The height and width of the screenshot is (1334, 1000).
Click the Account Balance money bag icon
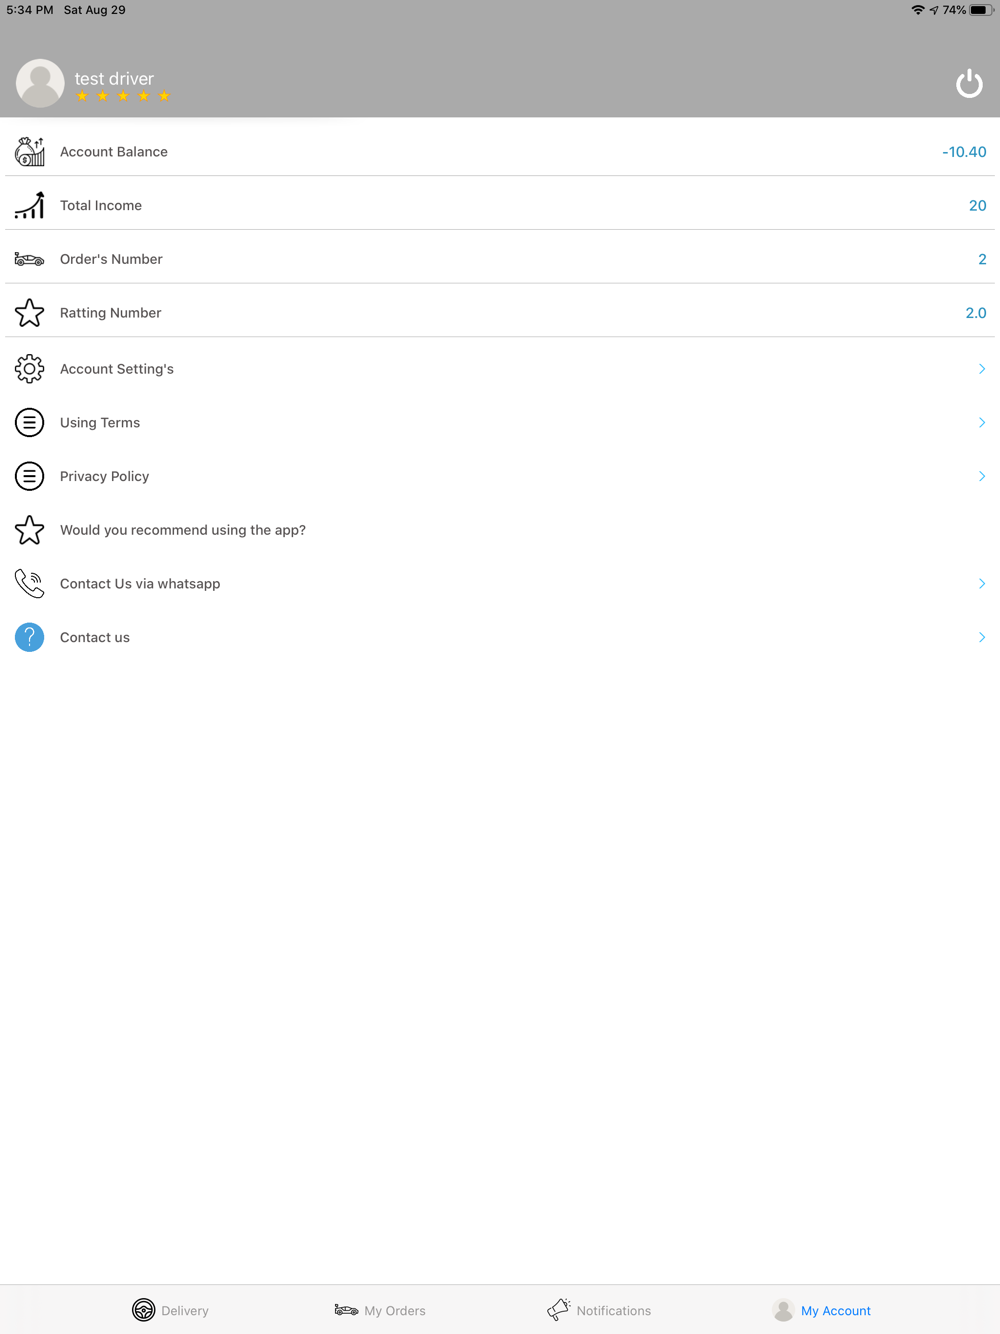tap(29, 152)
